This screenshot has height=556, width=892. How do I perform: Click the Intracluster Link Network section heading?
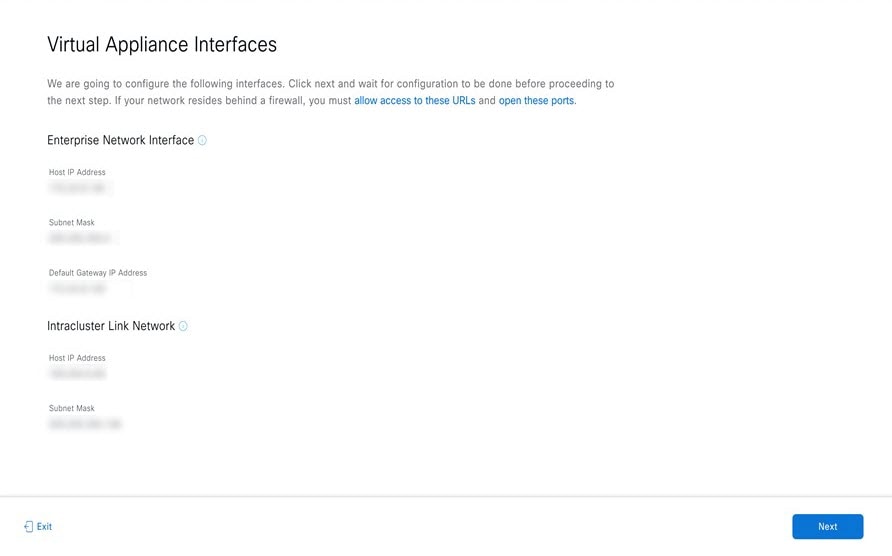(111, 326)
